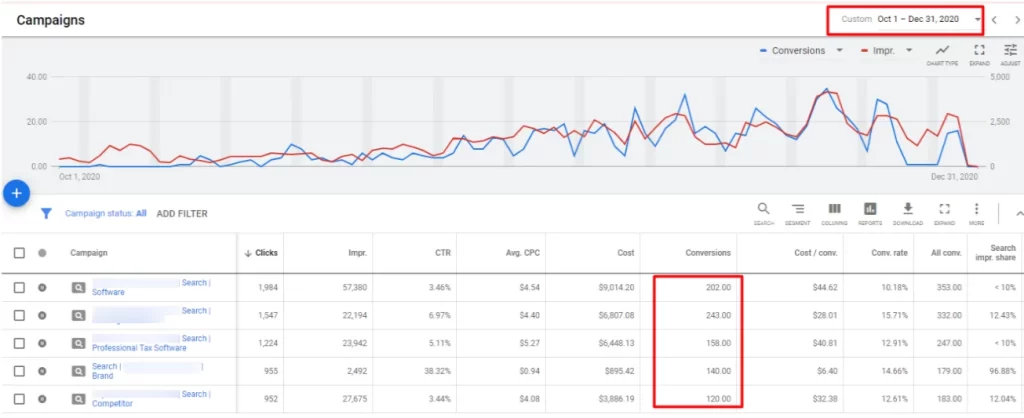Open the custom date range dropdown
This screenshot has height=418, width=1024.
[977, 19]
